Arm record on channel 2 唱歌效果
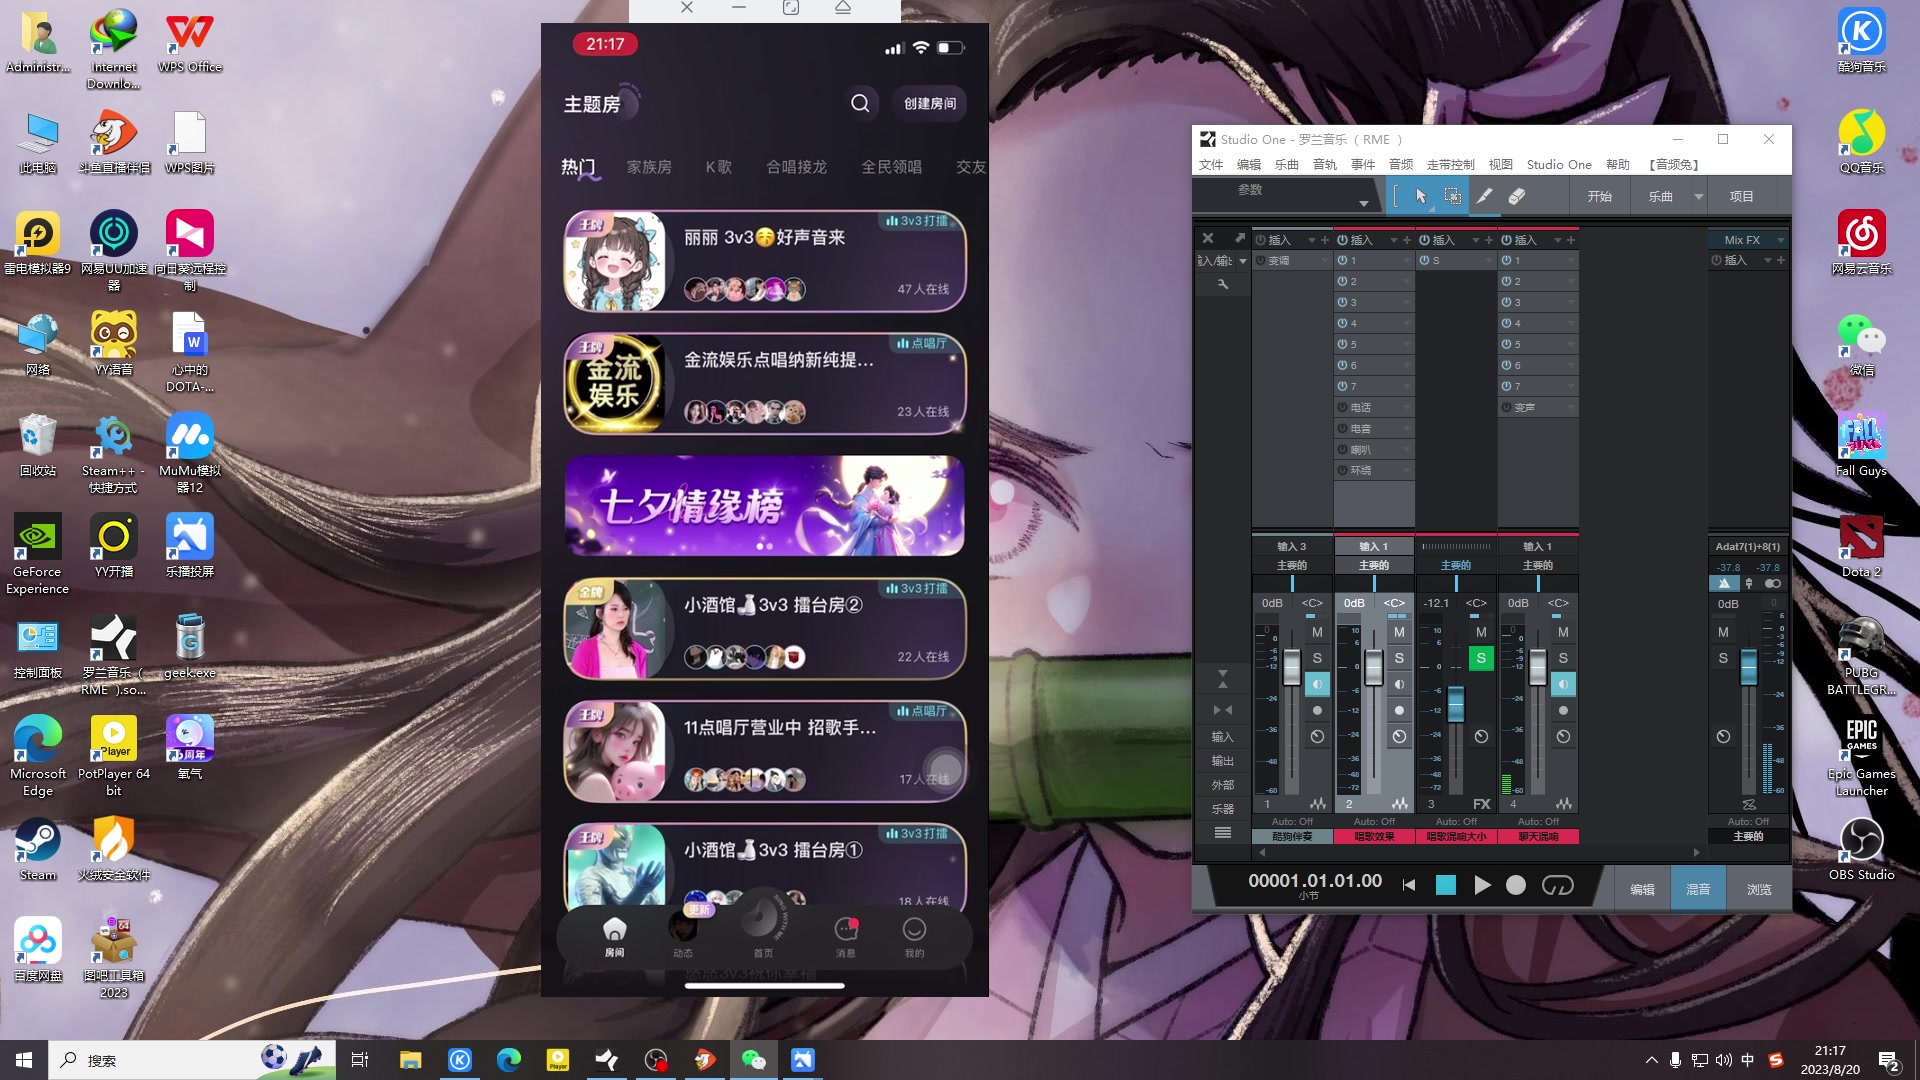This screenshot has height=1080, width=1920. click(1399, 710)
